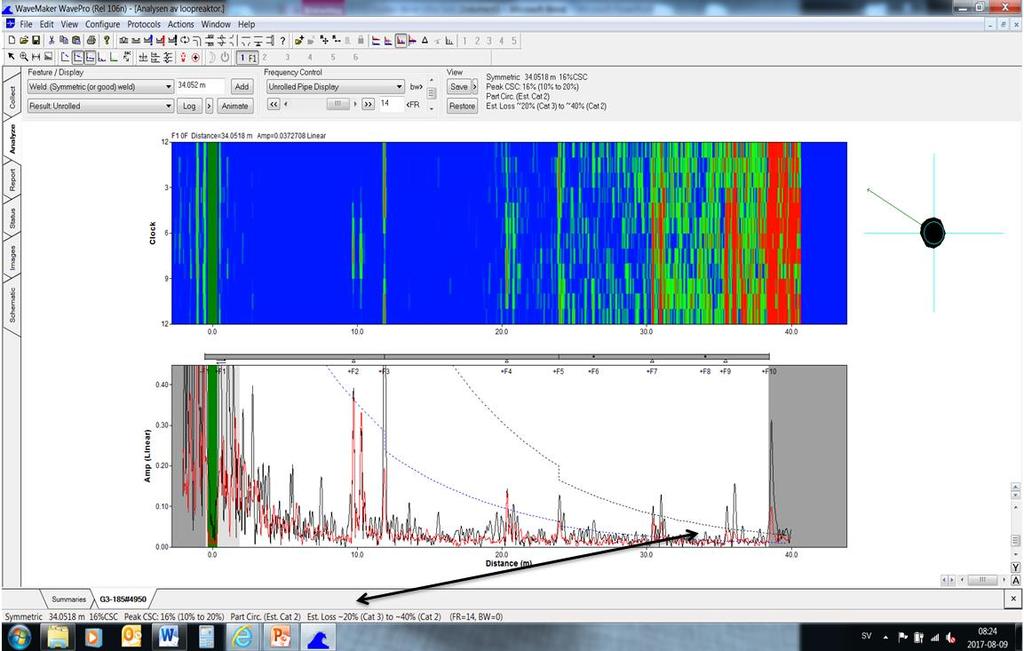Click the padlock icon in the top toolbar
1024x651 pixels.
[360, 40]
